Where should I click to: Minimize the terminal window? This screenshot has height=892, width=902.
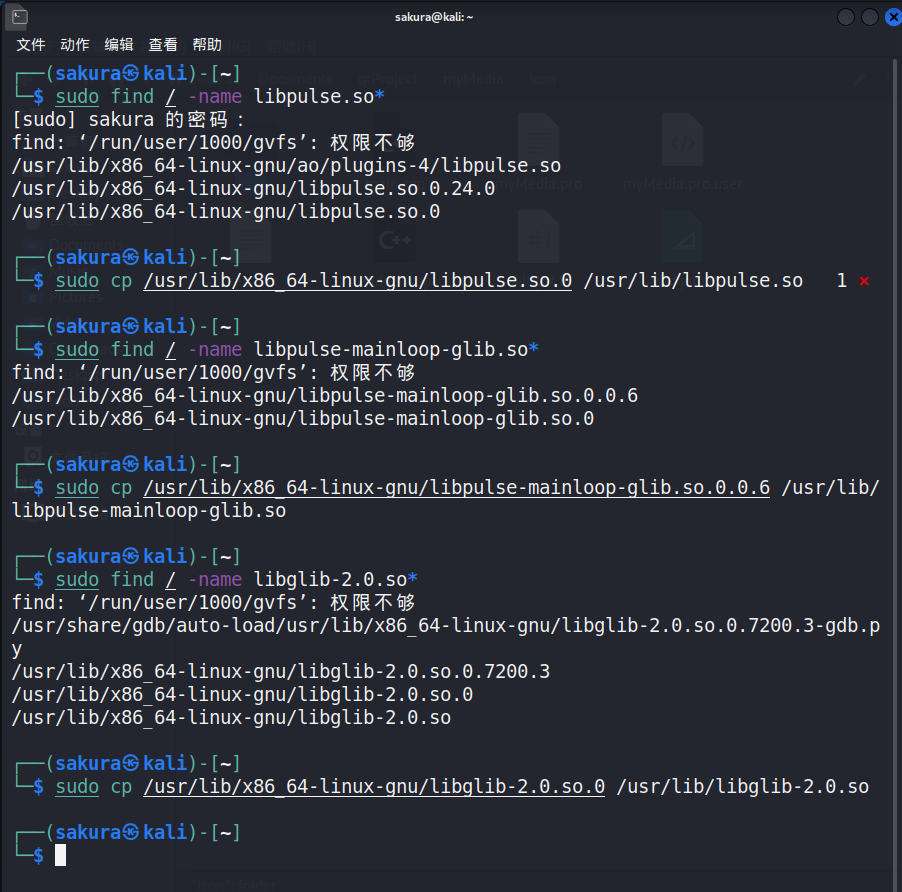pyautogui.click(x=846, y=17)
